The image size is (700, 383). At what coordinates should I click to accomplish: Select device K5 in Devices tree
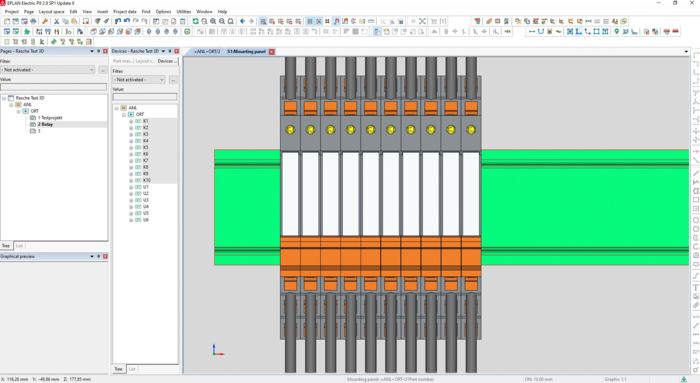pos(146,147)
